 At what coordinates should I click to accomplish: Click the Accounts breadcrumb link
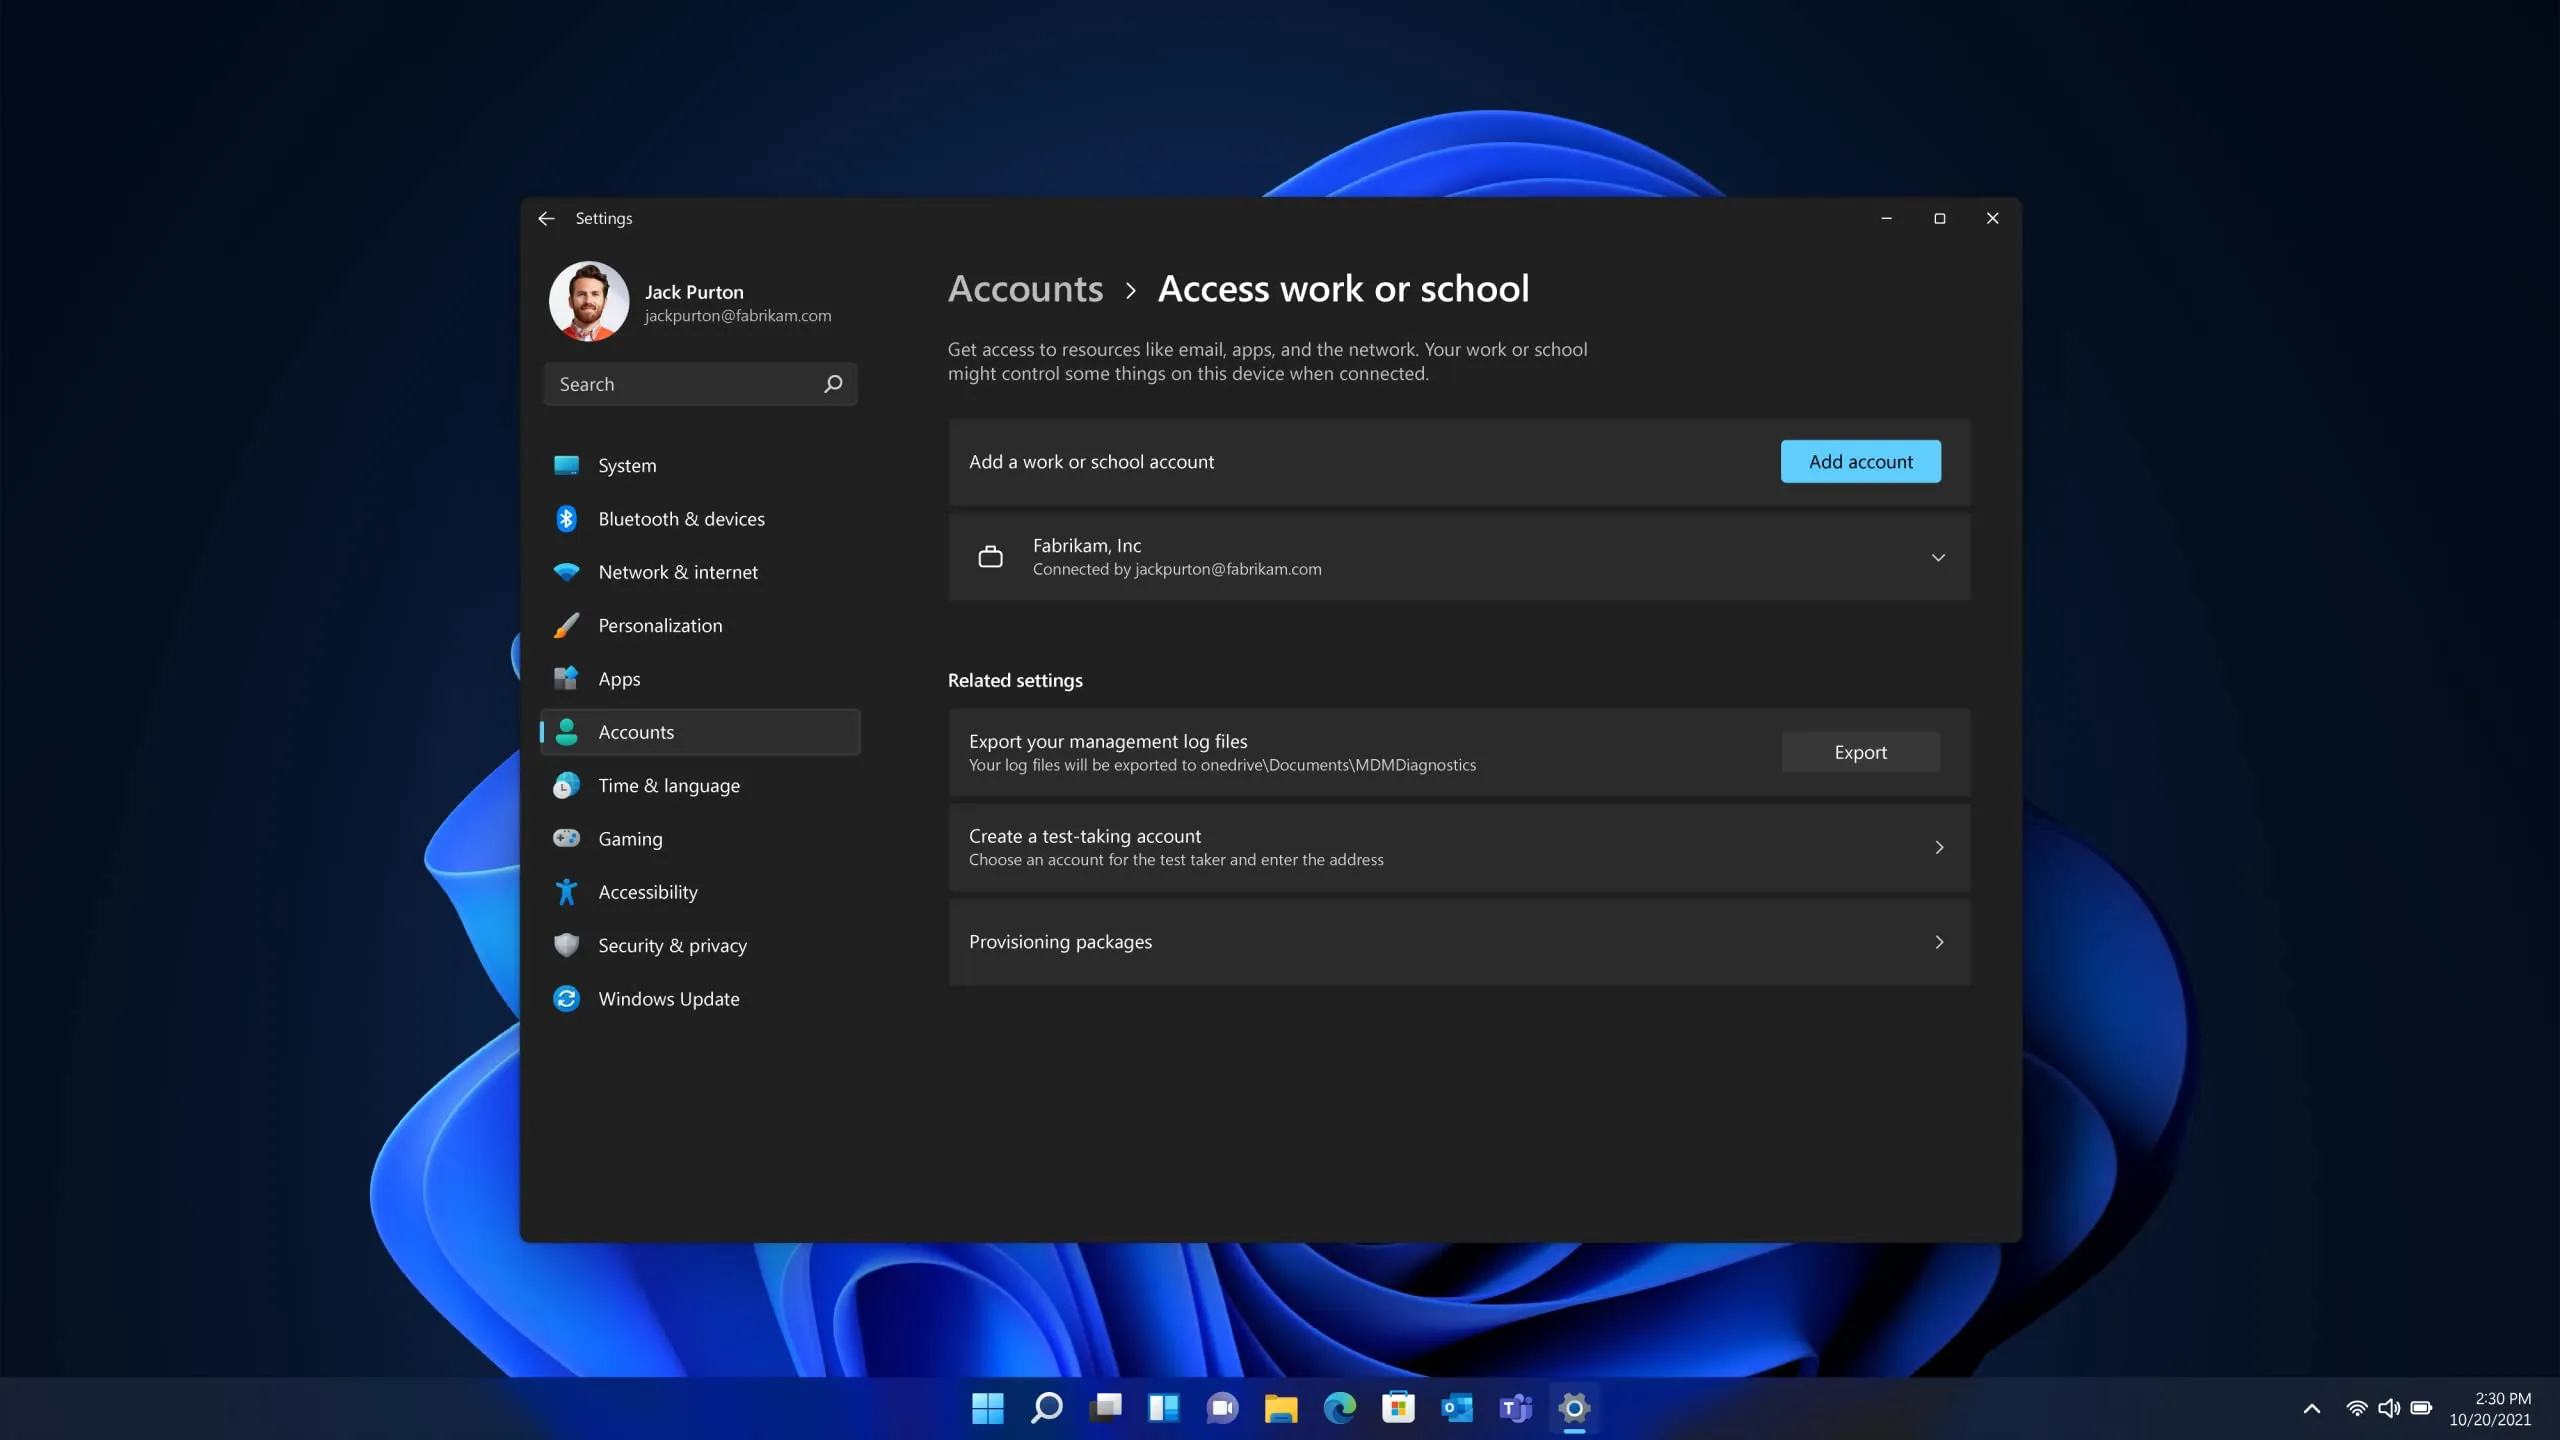(1025, 289)
